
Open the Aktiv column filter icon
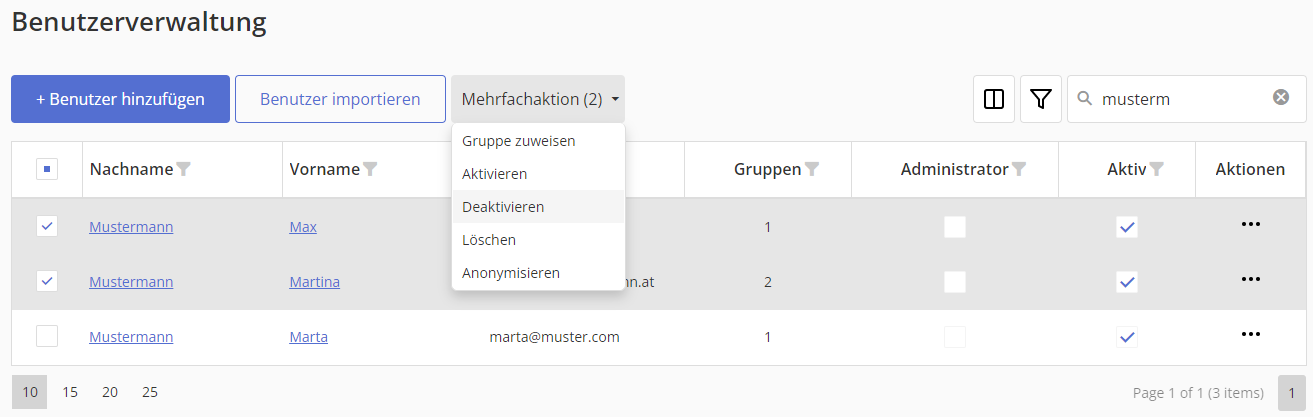(x=1157, y=170)
